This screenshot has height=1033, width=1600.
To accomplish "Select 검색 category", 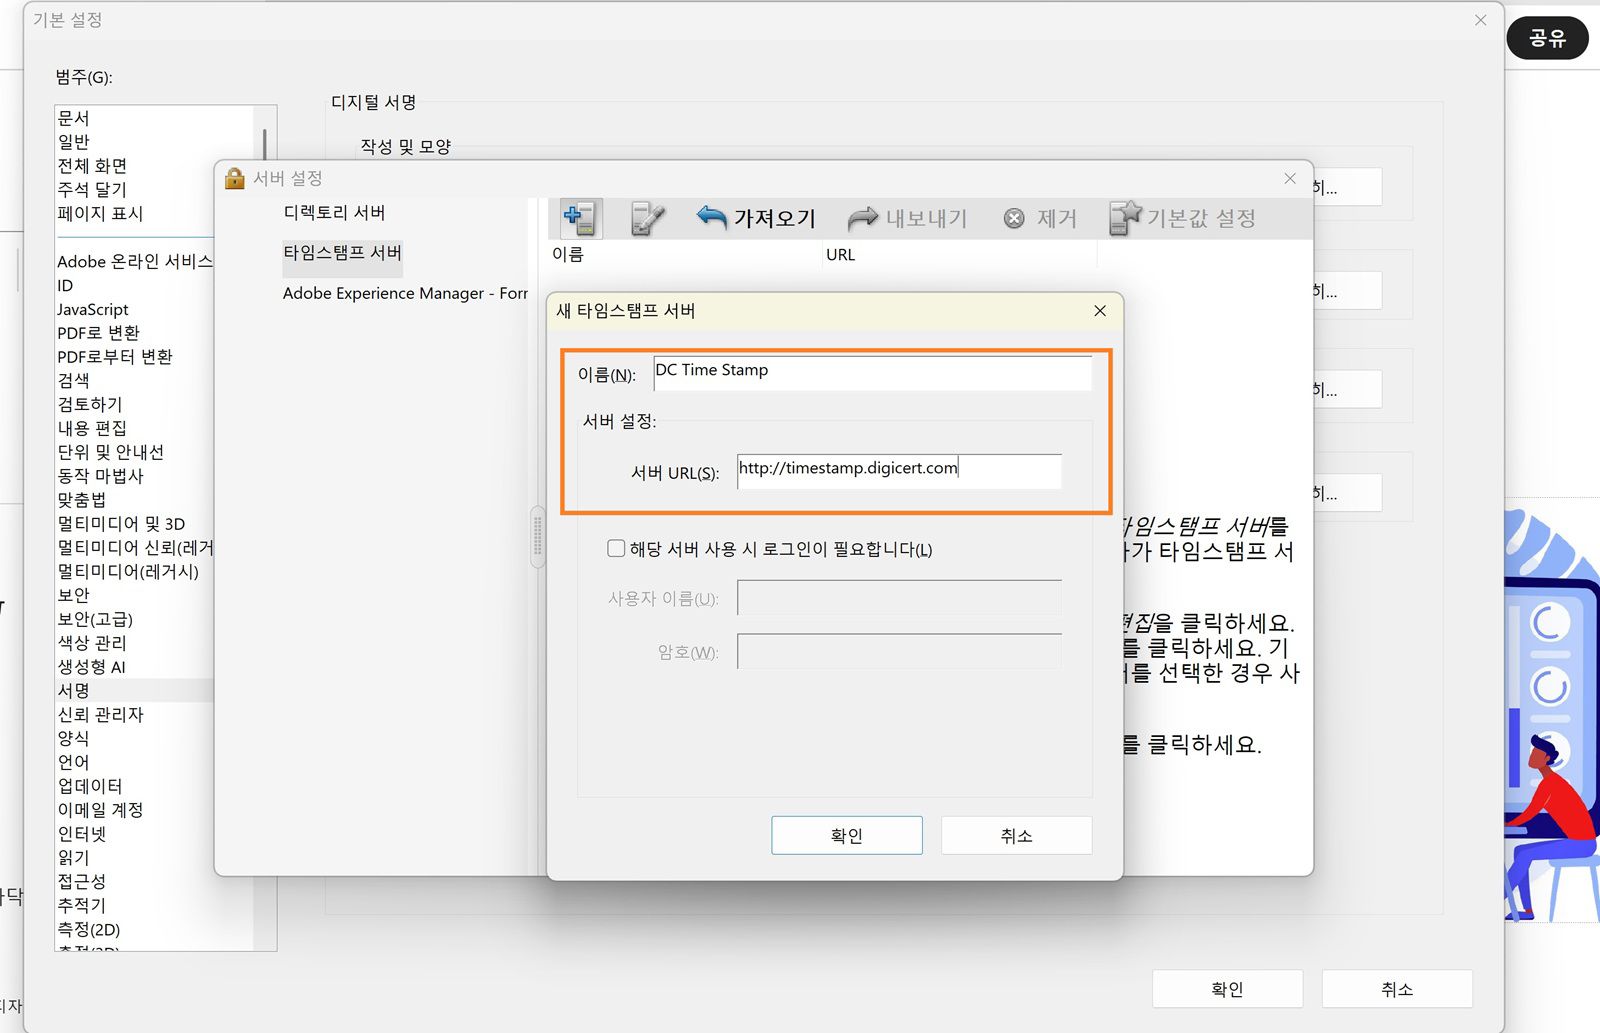I will [74, 381].
